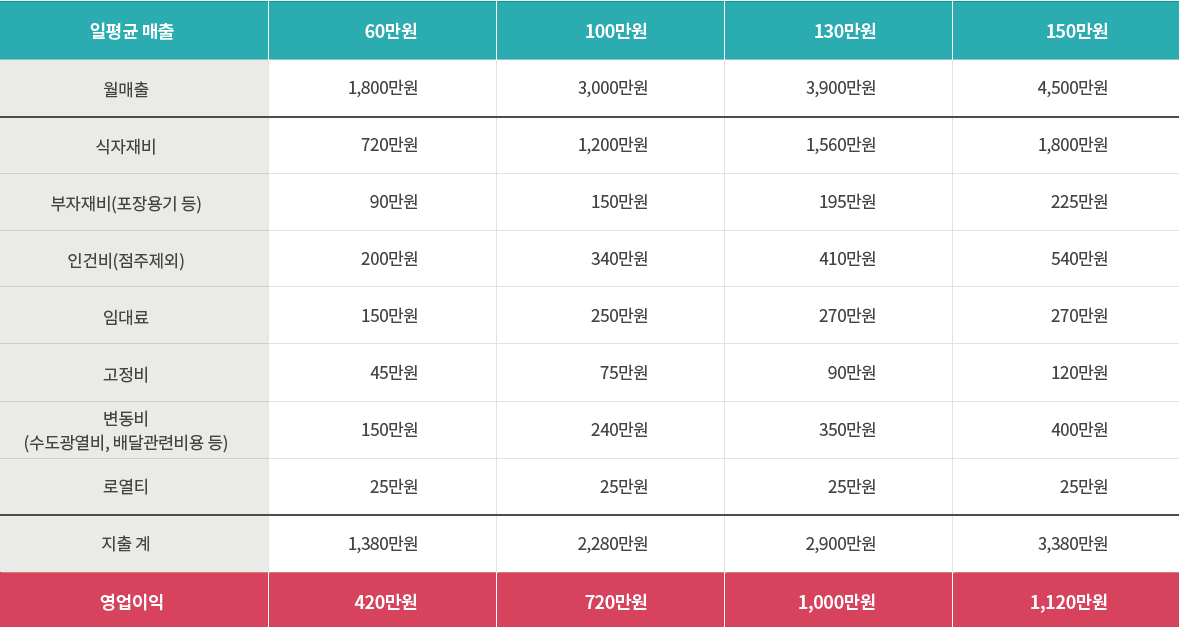Click the 로열티 row label
This screenshot has width=1179, height=627.
[x=134, y=486]
